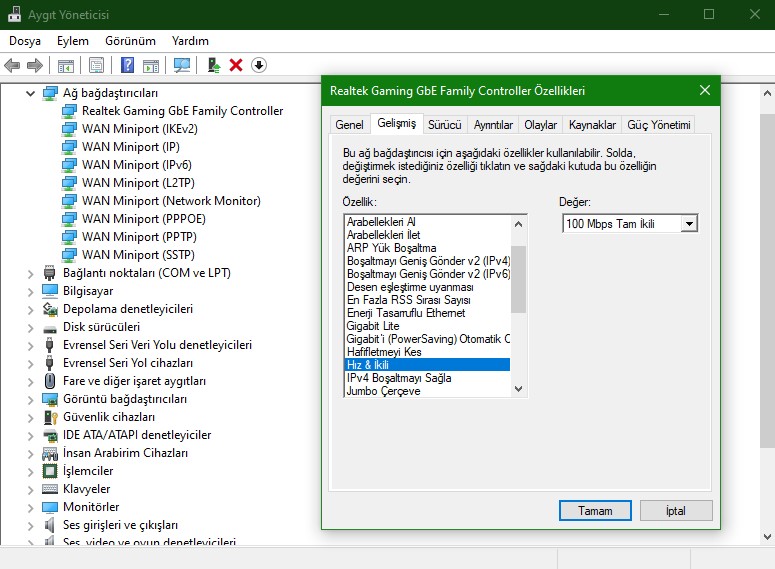The image size is (775, 569).
Task: Select IDE ATA/ATAPI denetleyiciler category
Action: [137, 435]
